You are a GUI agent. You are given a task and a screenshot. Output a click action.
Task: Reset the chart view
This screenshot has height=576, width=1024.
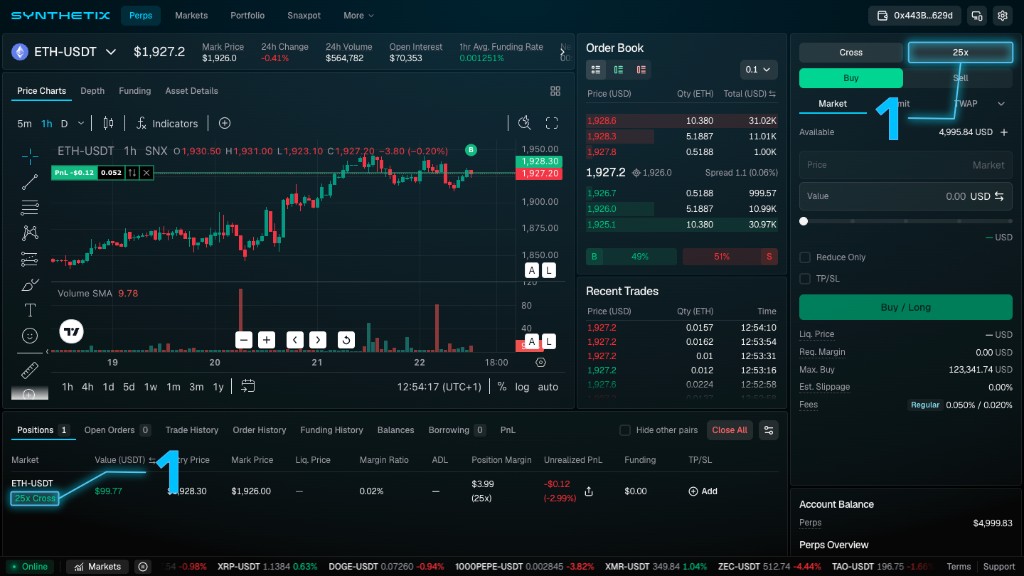[346, 340]
